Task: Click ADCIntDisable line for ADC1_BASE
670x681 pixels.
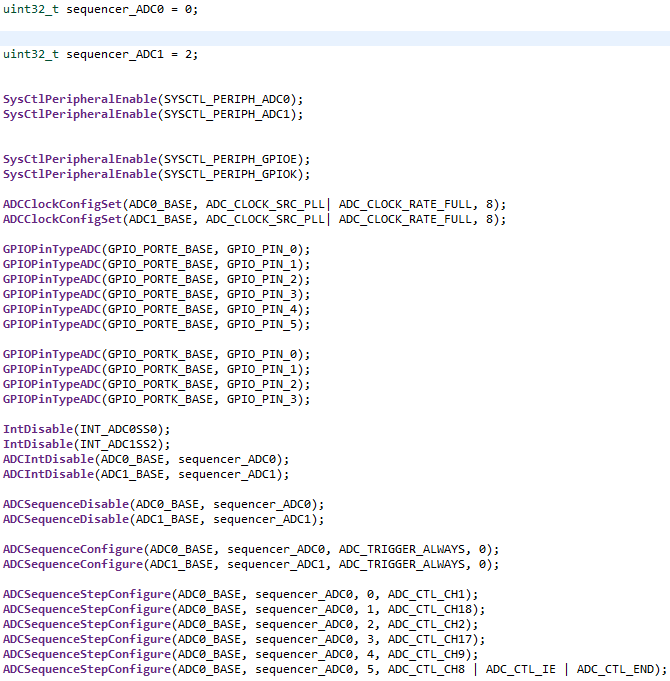Action: (x=146, y=474)
